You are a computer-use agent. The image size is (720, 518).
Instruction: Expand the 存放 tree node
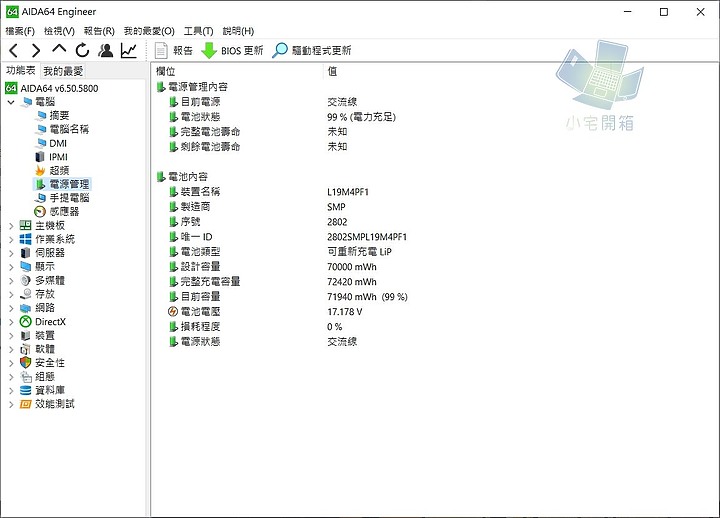click(x=11, y=294)
